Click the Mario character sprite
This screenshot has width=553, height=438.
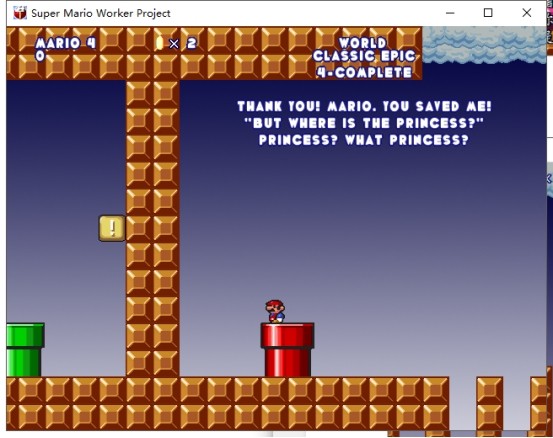tap(275, 311)
